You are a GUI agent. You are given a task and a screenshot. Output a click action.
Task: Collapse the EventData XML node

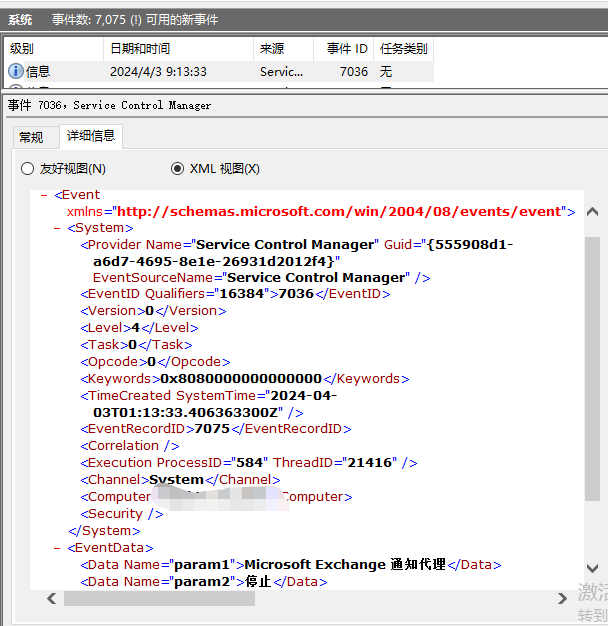point(57,549)
